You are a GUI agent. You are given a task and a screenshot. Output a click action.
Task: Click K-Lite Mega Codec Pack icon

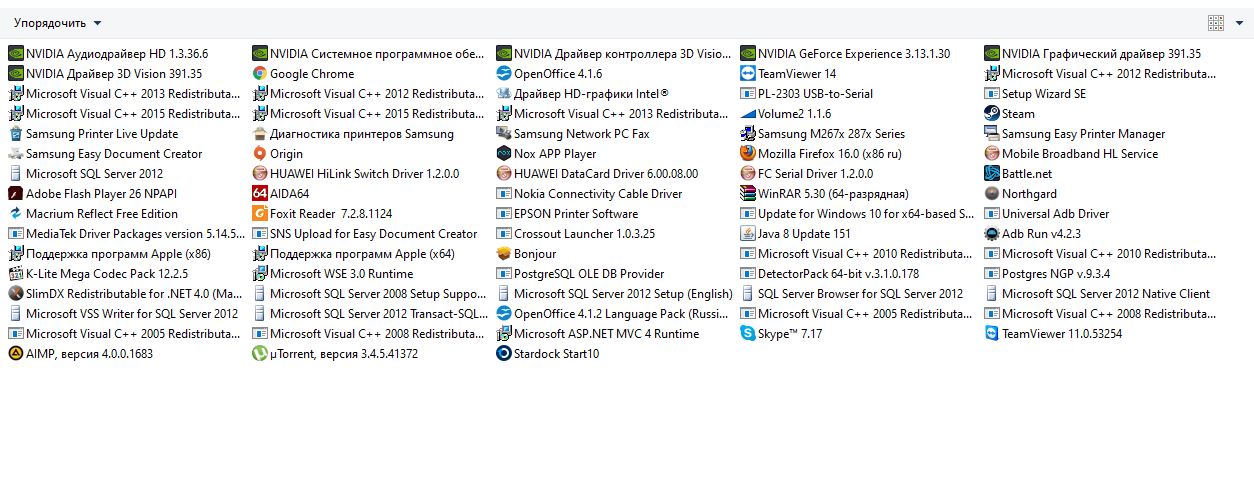click(15, 274)
